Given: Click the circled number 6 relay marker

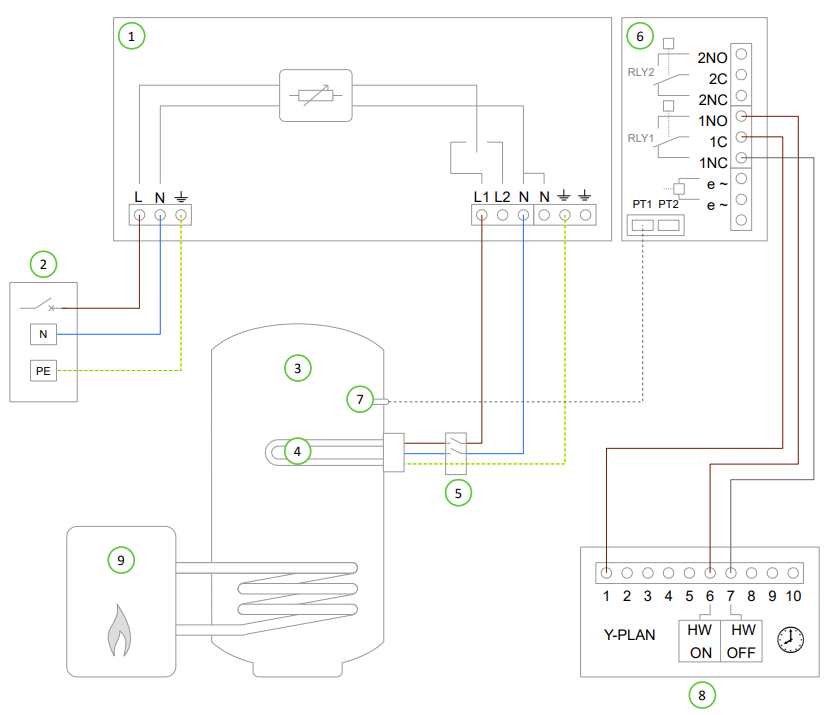Looking at the screenshot, I should pyautogui.click(x=640, y=36).
